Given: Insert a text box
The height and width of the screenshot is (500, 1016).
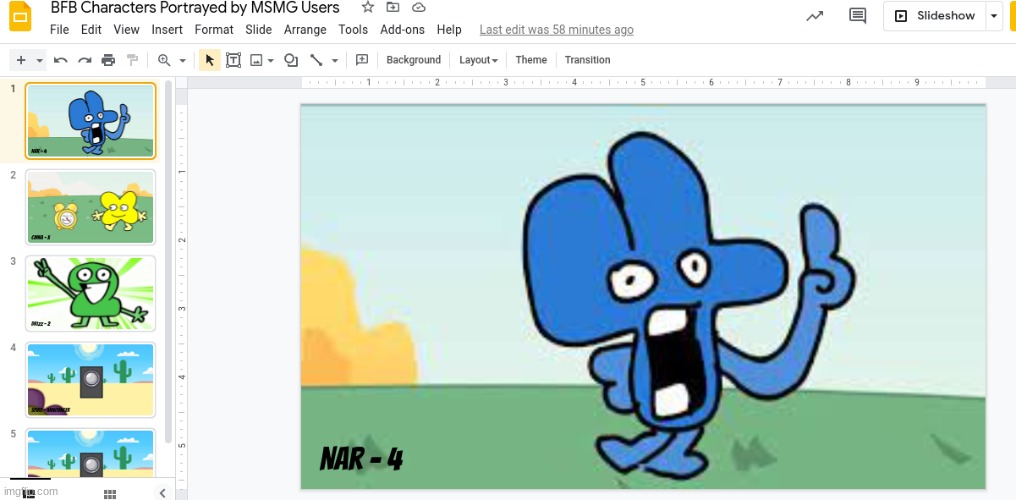Looking at the screenshot, I should click(x=233, y=60).
